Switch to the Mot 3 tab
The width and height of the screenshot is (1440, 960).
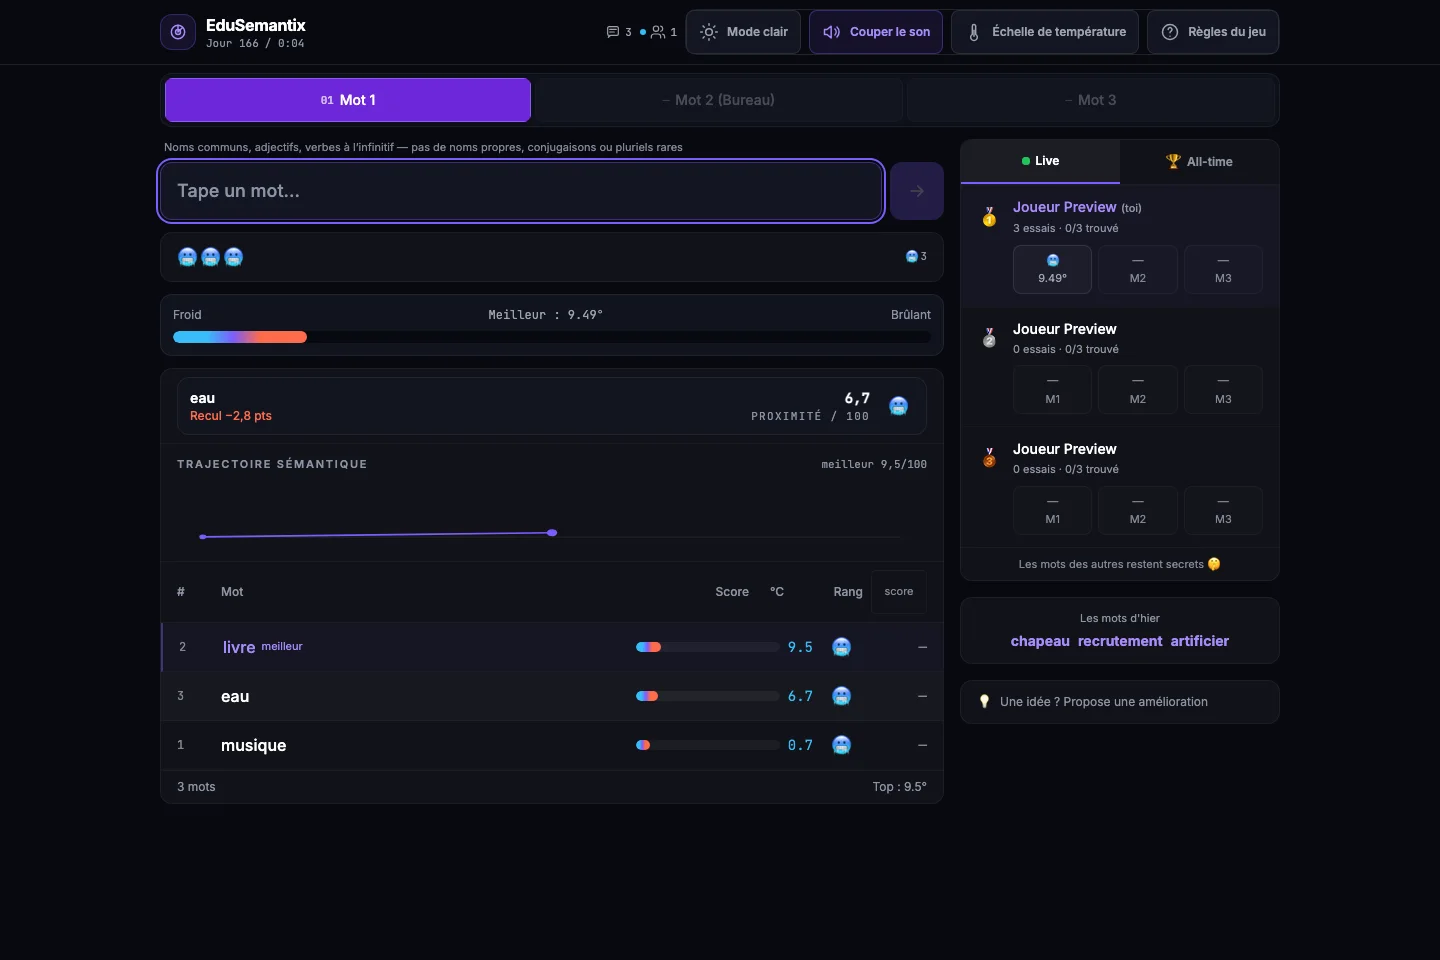coord(1091,100)
